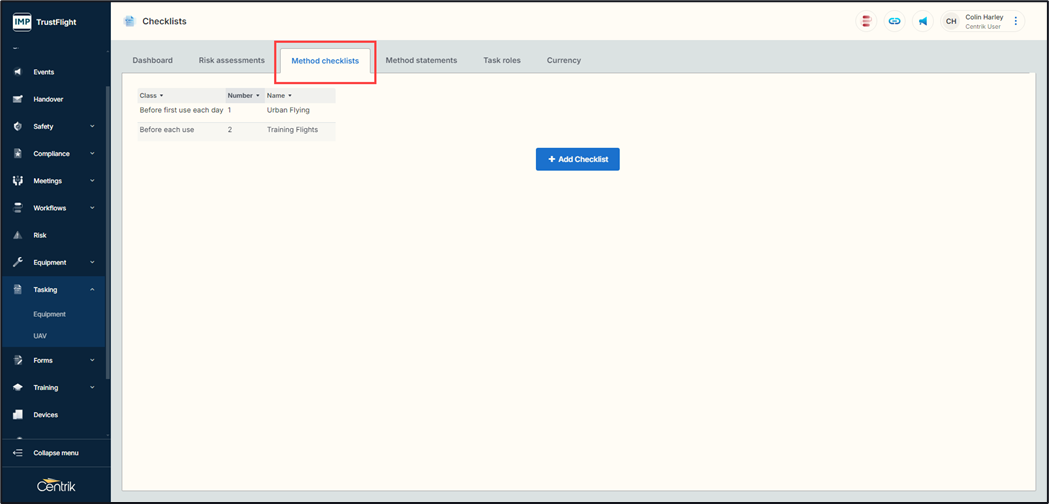The width and height of the screenshot is (1049, 504).
Task: Click the Add Checklist button
Action: [577, 159]
